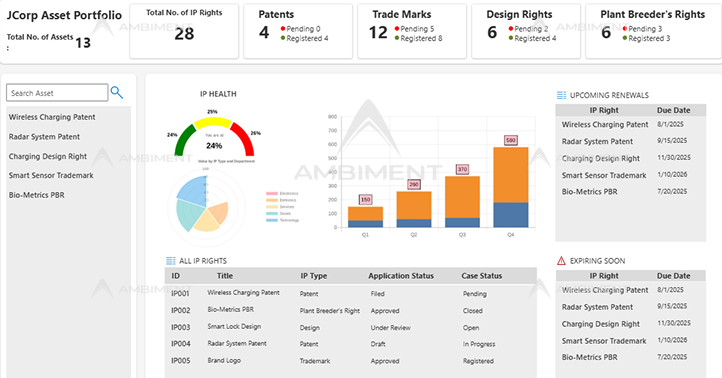Click the Closed case status cell
Screen dimensions: 722x378
click(472, 311)
